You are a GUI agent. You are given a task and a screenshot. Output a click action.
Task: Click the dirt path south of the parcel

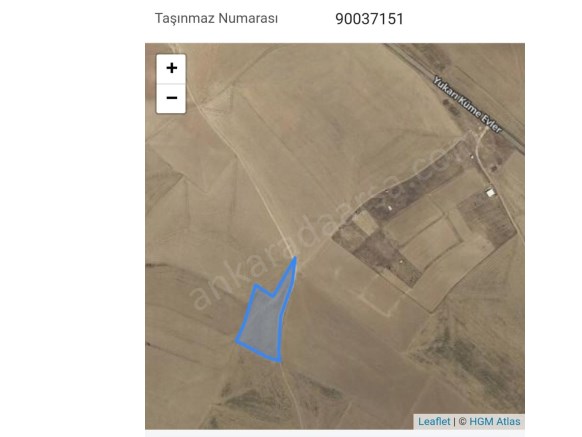tap(291, 395)
